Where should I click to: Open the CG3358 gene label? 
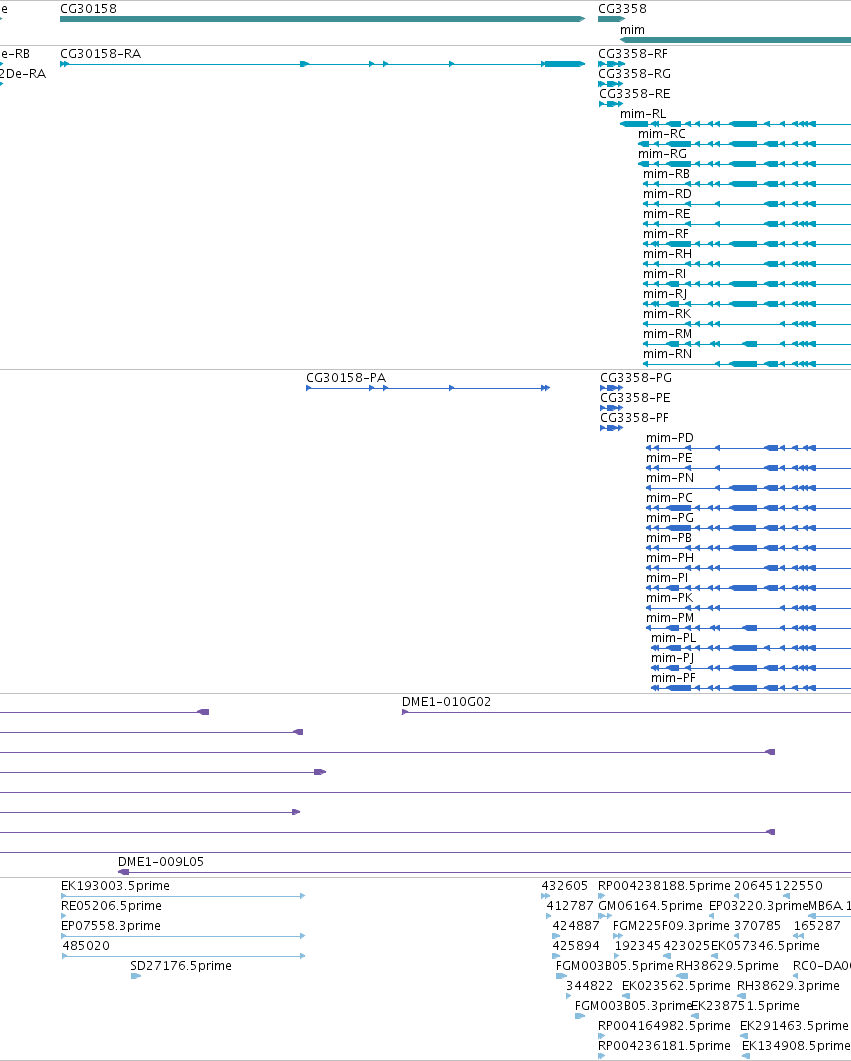[x=622, y=9]
